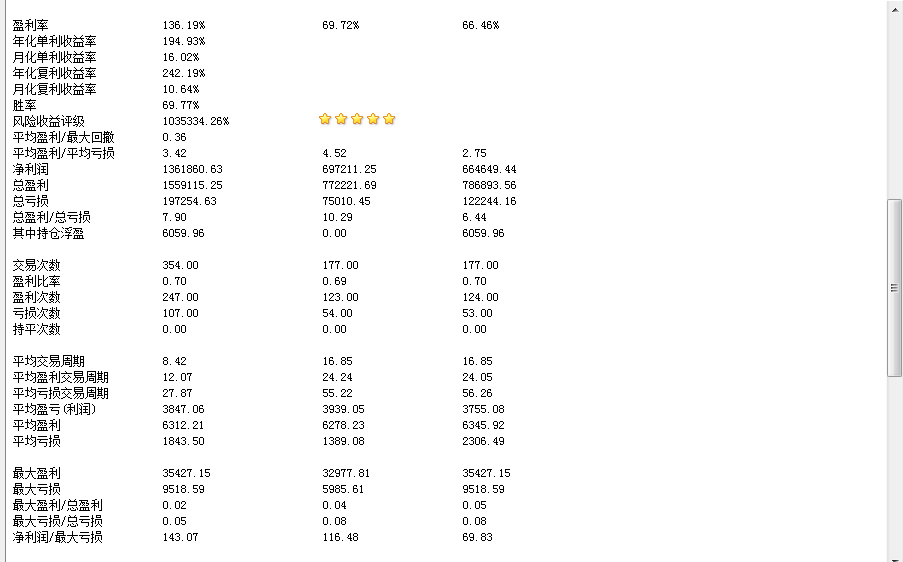The width and height of the screenshot is (903, 562).
Task: Click the first star in 风险收益评级 rating
Action: pos(325,119)
